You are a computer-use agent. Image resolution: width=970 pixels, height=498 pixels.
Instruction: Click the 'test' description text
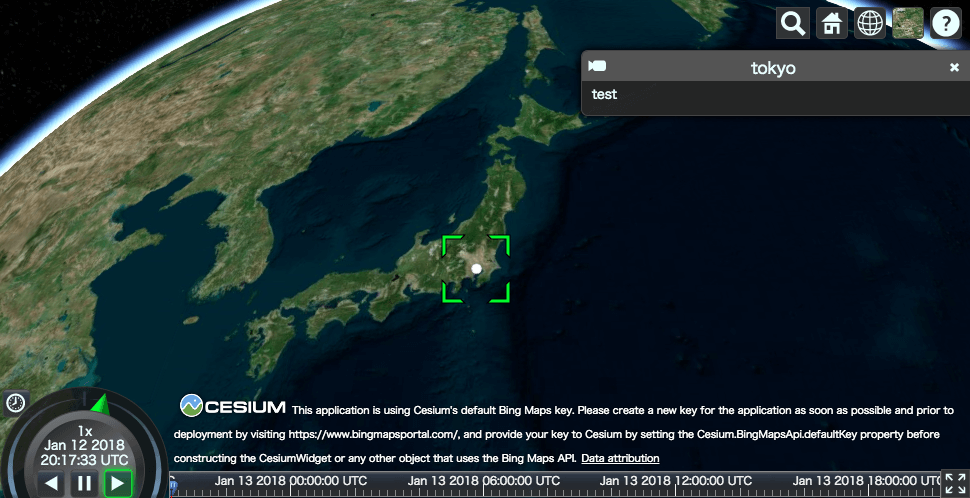tap(604, 95)
